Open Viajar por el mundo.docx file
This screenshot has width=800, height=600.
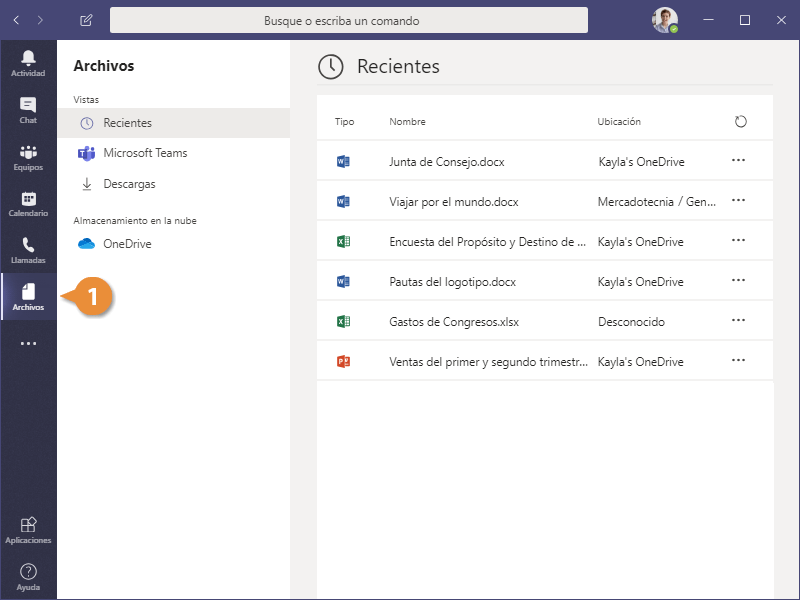point(453,201)
